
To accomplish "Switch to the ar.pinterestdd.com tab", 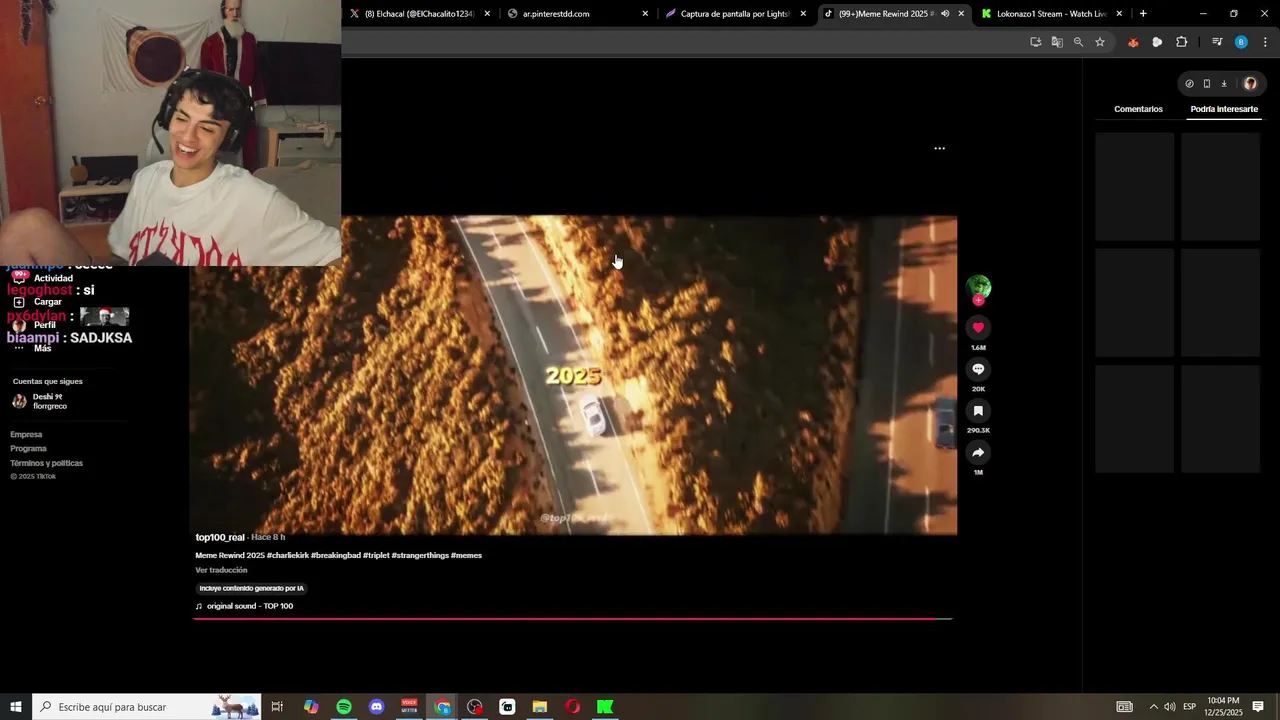I will pos(578,14).
